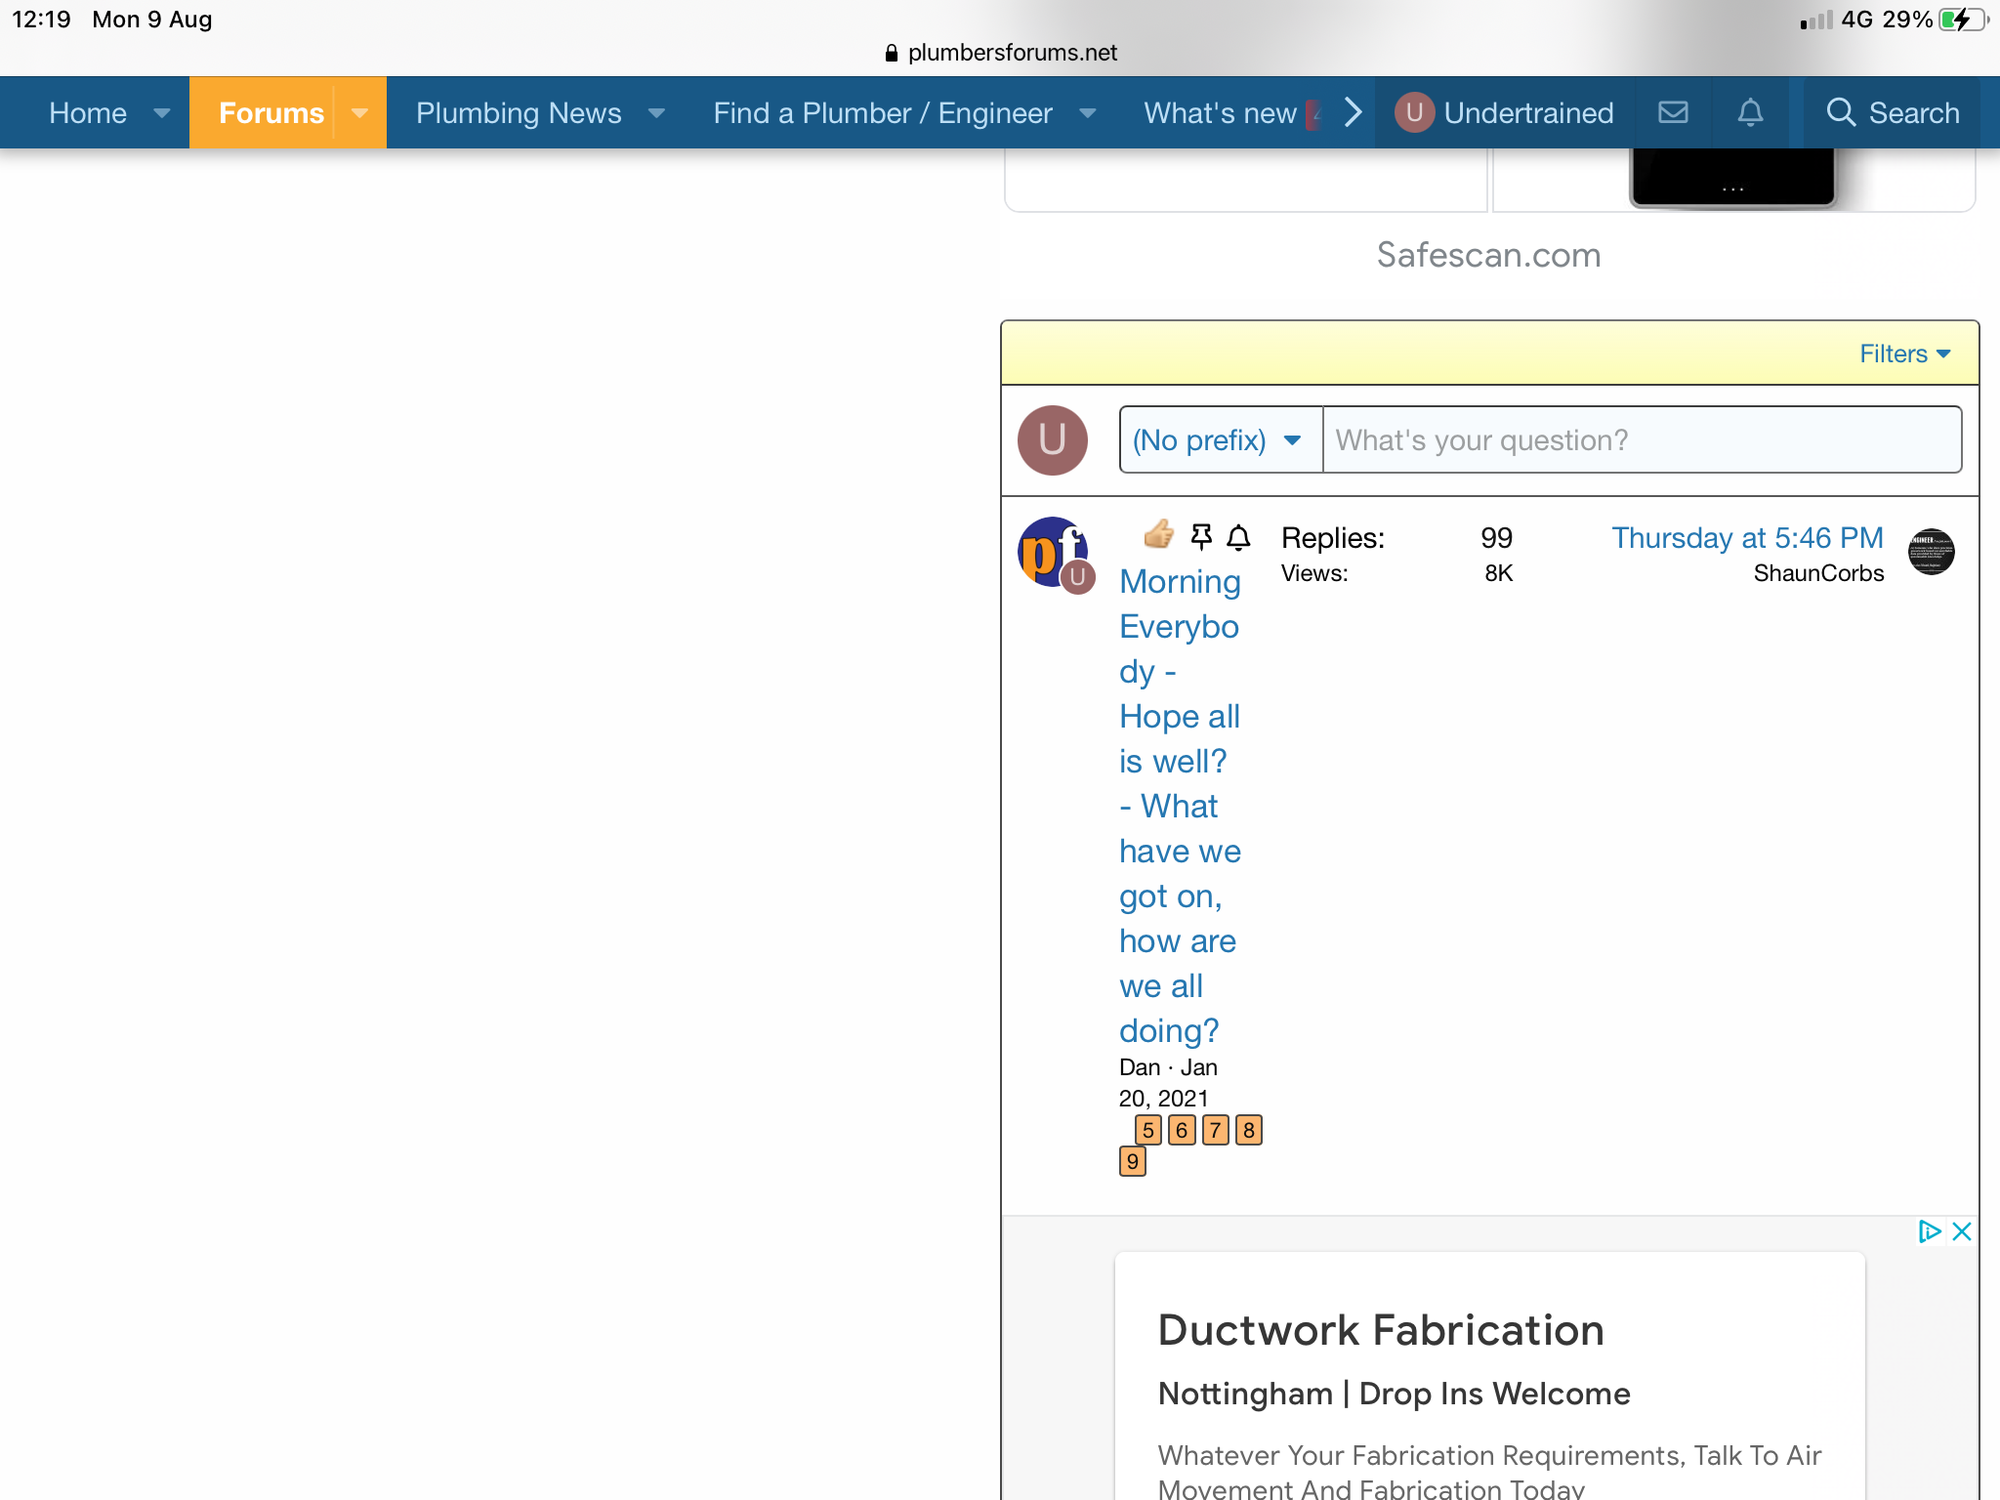Jump to thread page 8
The height and width of the screenshot is (1500, 2000).
click(x=1248, y=1130)
